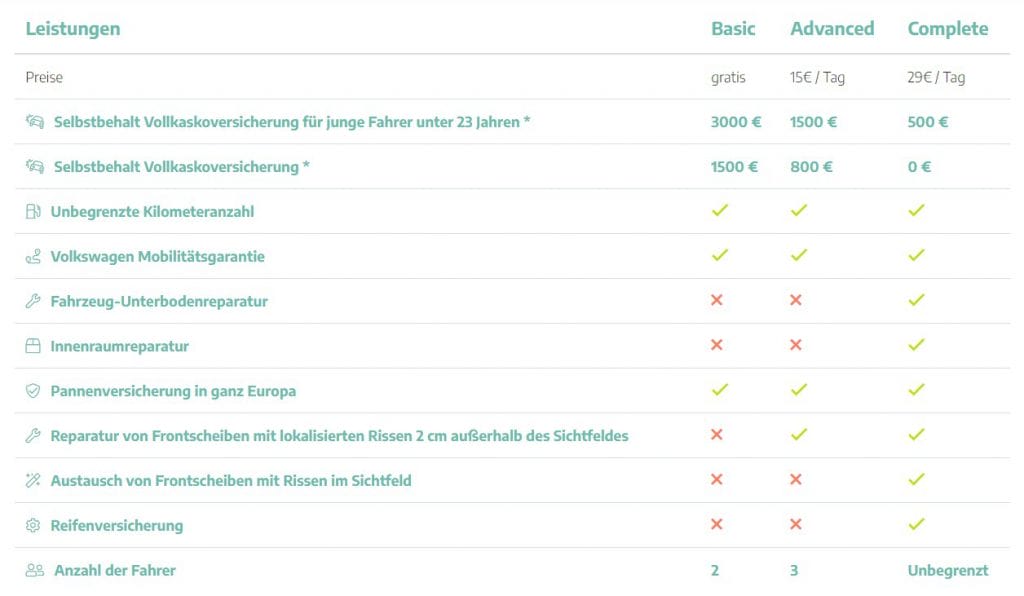Click the fuel pump icon for Unbegrenzte Kilometeranzahl

[33, 211]
